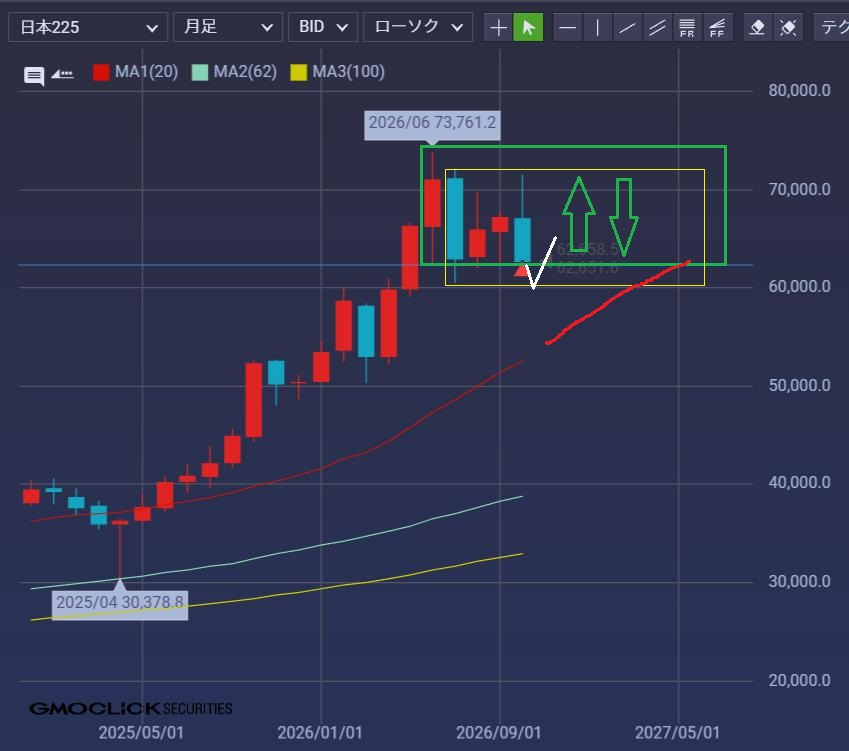
Task: Open the 月足 timeframe dropdown
Action: click(x=228, y=27)
